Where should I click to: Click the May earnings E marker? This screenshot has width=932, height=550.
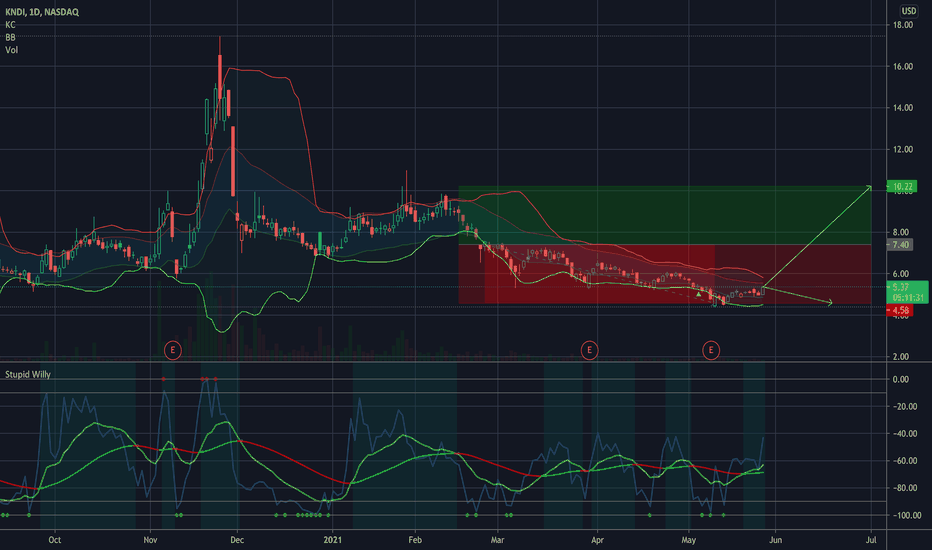coord(710,350)
